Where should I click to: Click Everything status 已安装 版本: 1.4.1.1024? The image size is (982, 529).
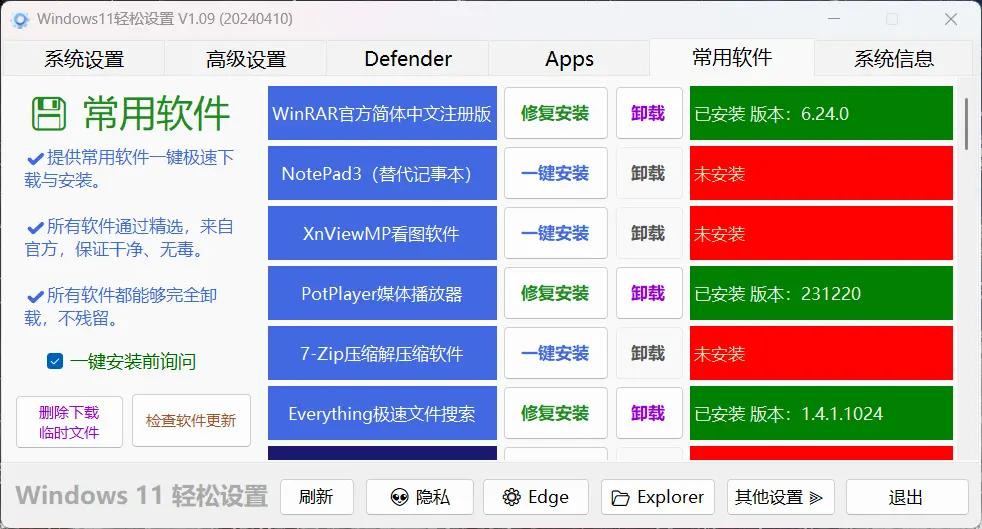pyautogui.click(x=821, y=414)
